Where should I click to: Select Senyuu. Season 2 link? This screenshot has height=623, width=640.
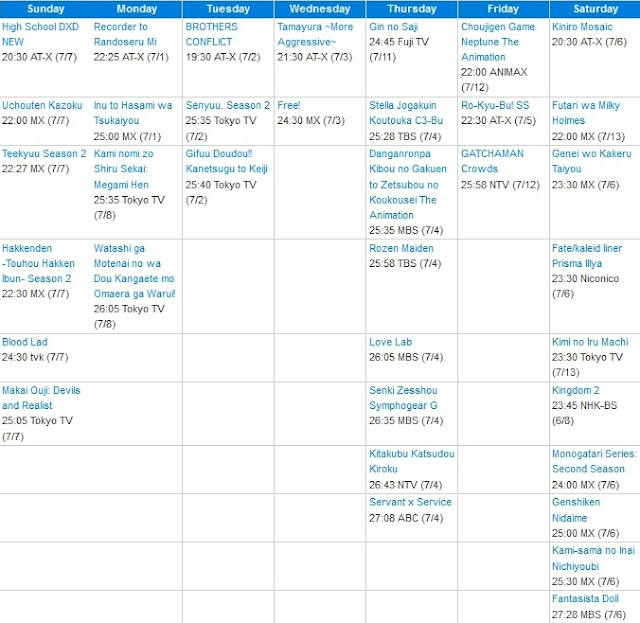(227, 105)
